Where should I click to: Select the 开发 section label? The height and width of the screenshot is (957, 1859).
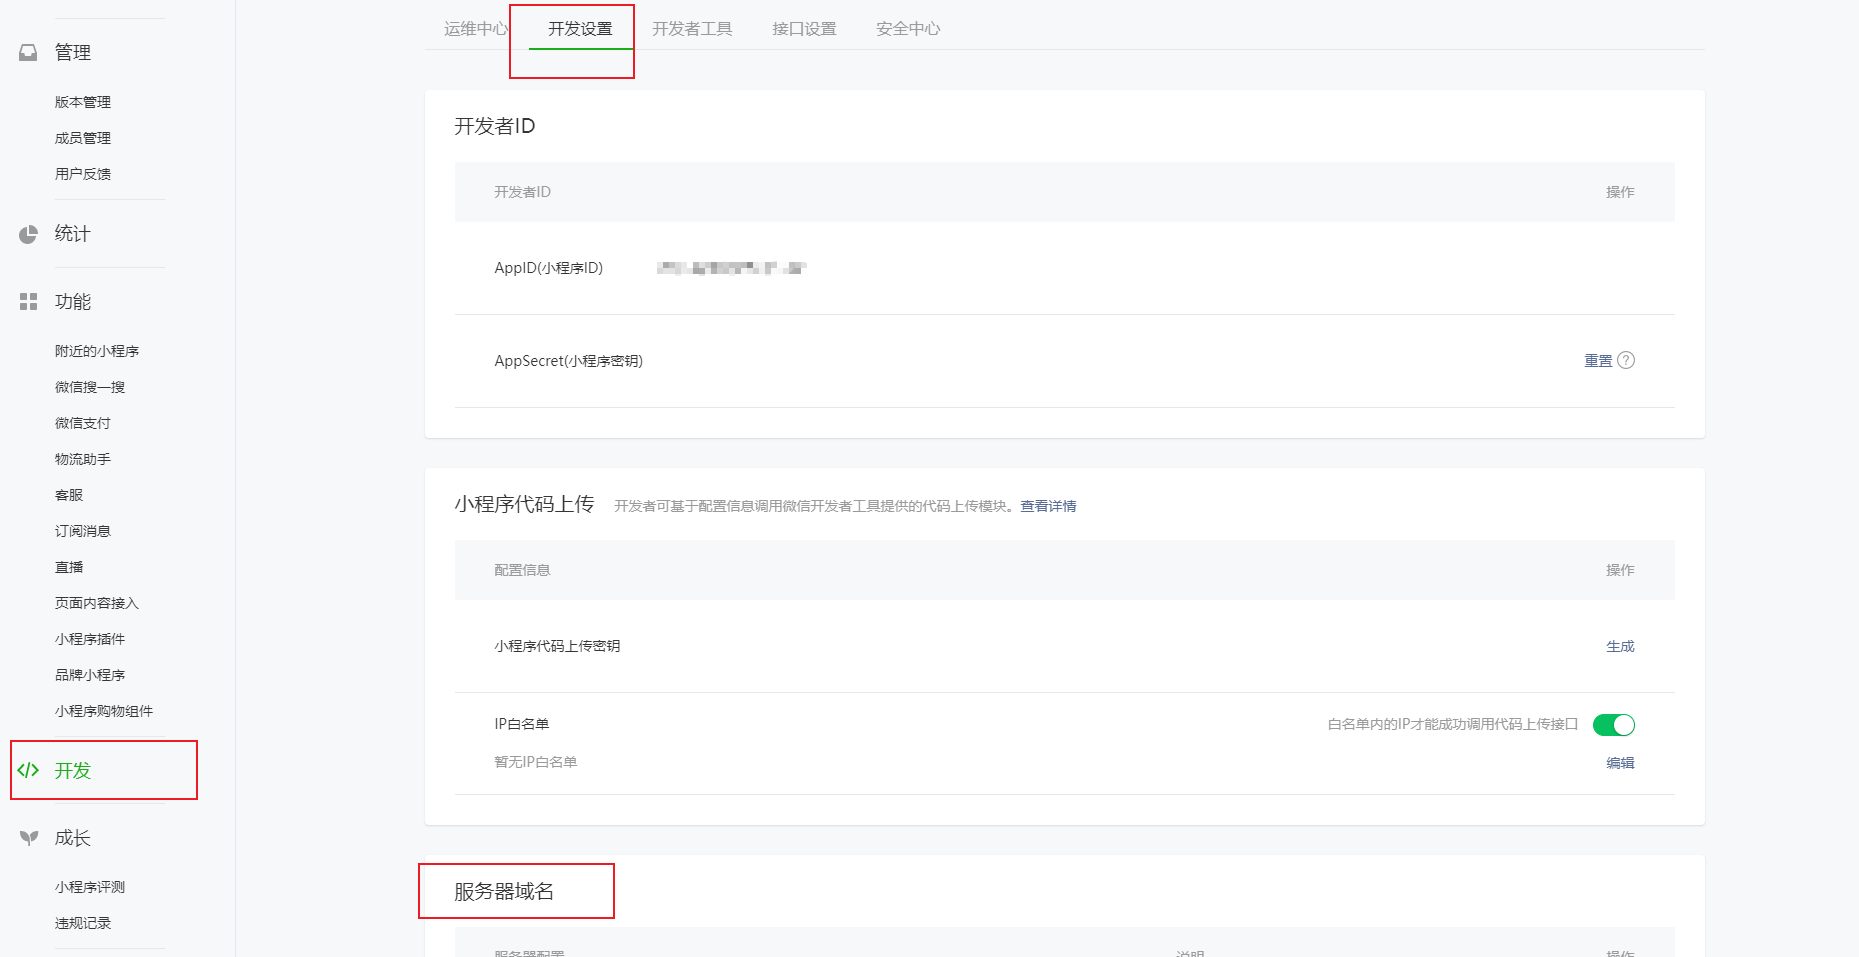72,770
